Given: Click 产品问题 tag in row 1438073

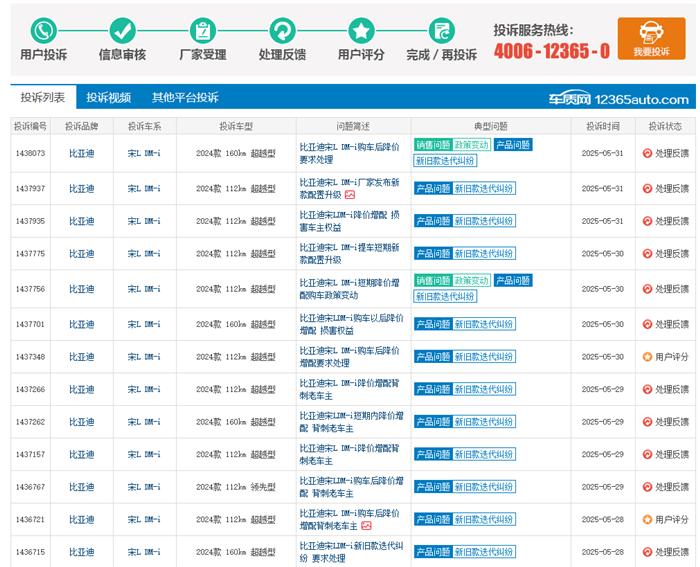Looking at the screenshot, I should (513, 145).
